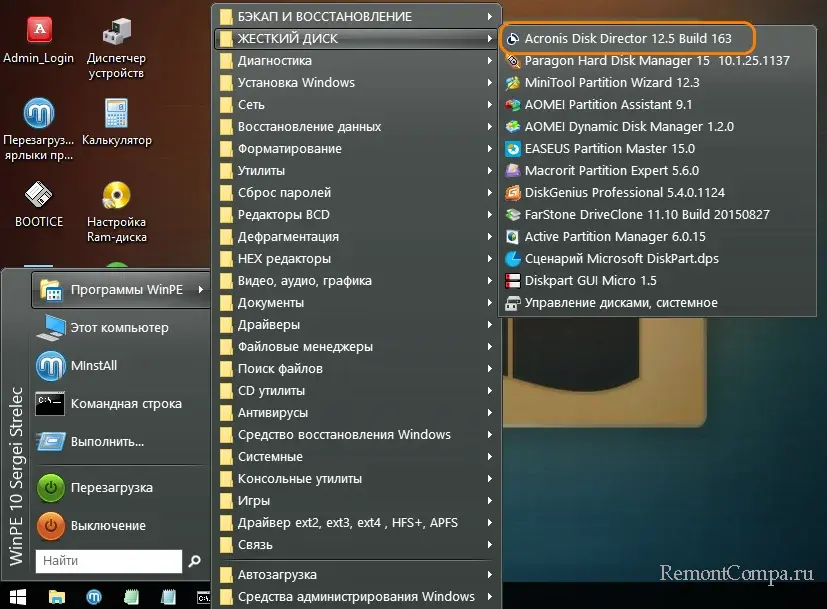Click the Macrorit Partition Expert icon
Screen dimensions: 827x609
pos(513,171)
